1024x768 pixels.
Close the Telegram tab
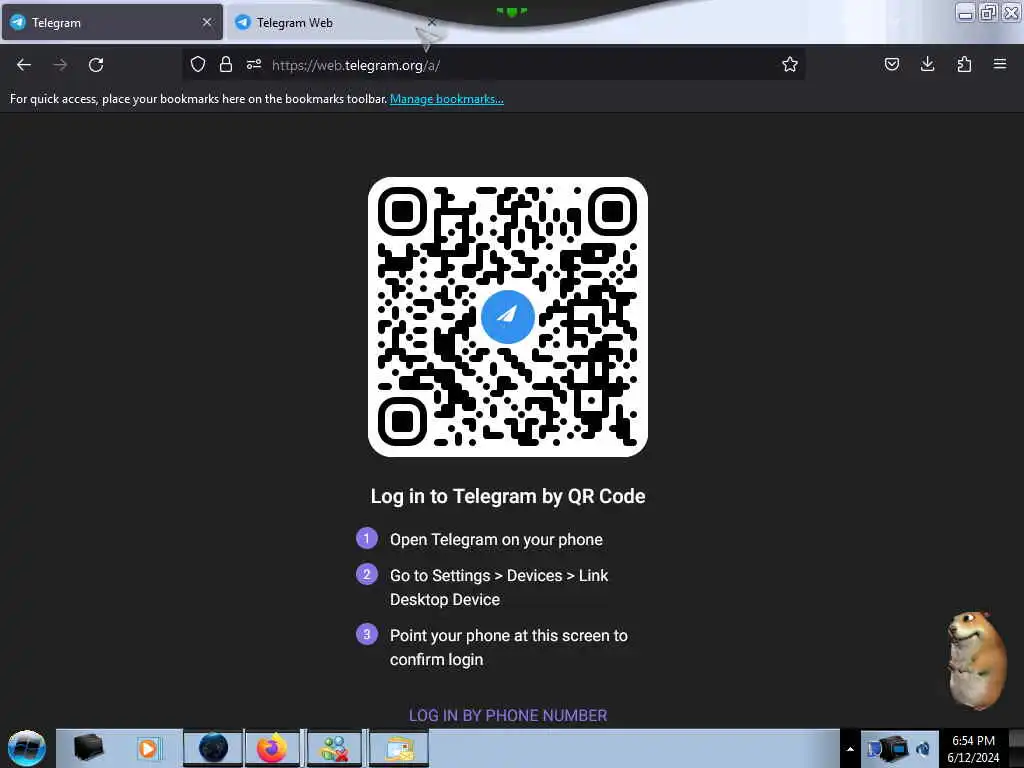tap(207, 22)
